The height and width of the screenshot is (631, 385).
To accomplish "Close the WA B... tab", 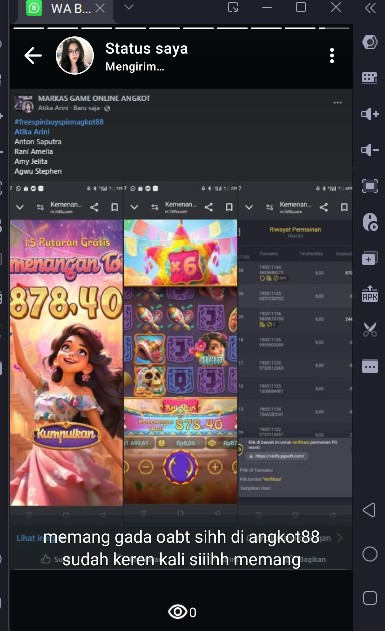I will click(x=100, y=8).
